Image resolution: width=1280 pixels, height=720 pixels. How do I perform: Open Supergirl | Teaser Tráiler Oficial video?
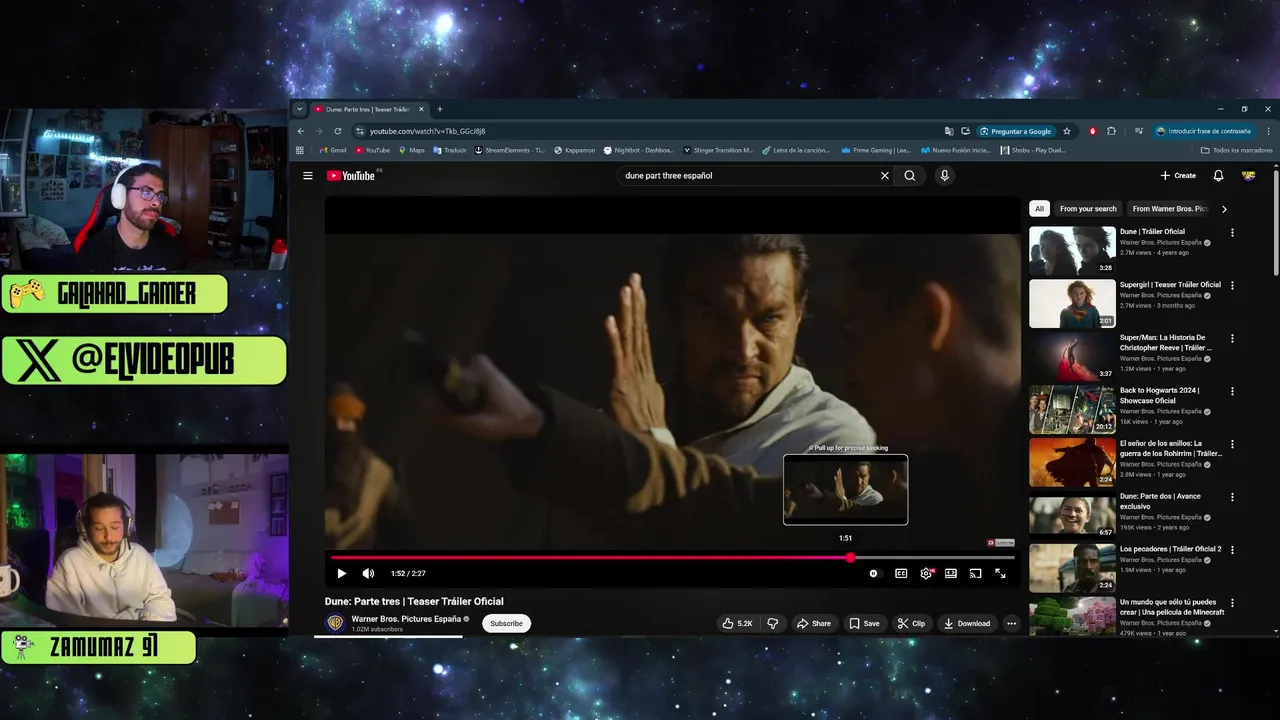click(x=1170, y=285)
